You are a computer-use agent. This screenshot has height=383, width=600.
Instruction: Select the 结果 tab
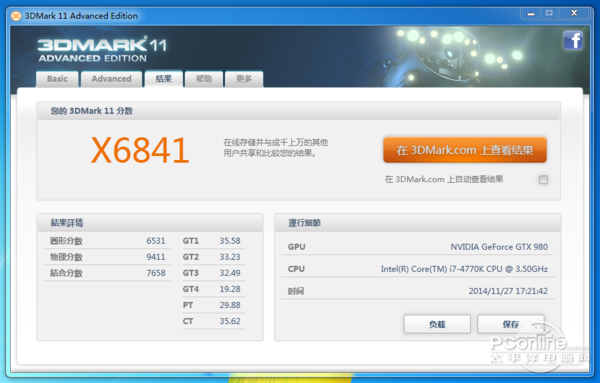(163, 79)
